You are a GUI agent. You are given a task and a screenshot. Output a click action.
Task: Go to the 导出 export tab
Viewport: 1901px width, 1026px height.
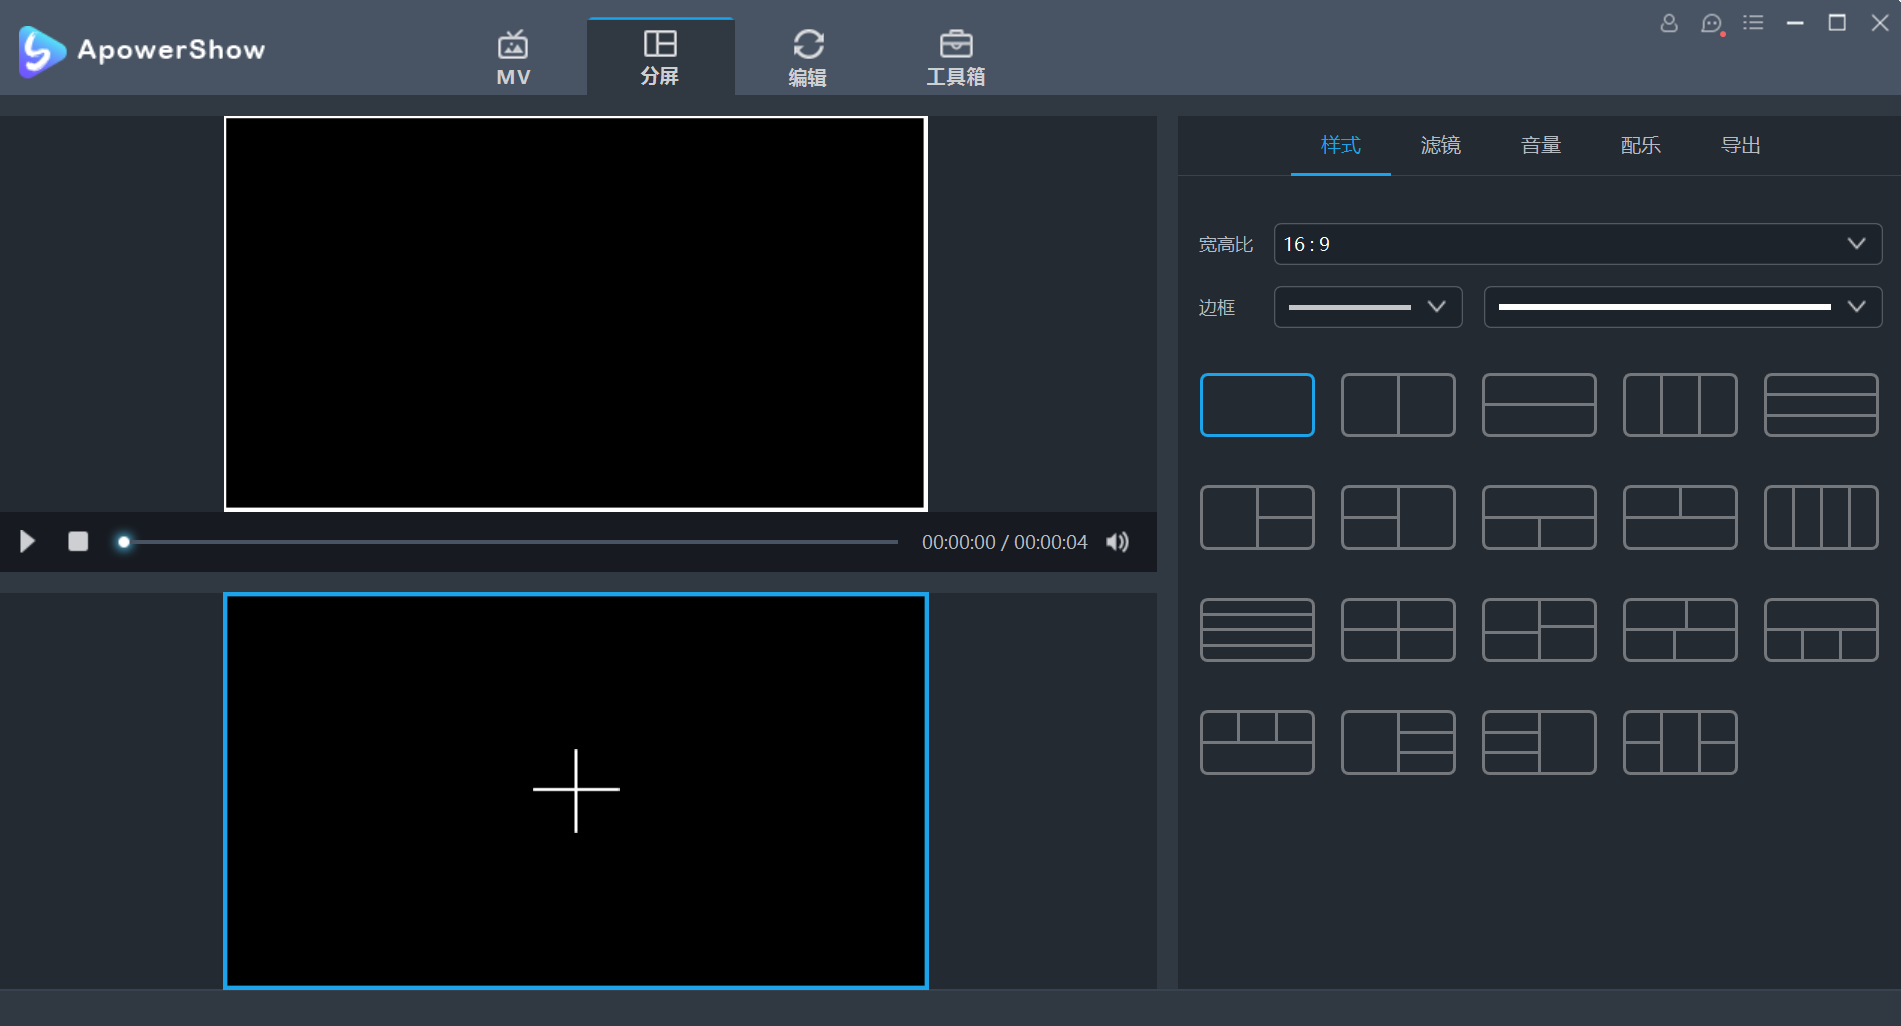[1741, 146]
